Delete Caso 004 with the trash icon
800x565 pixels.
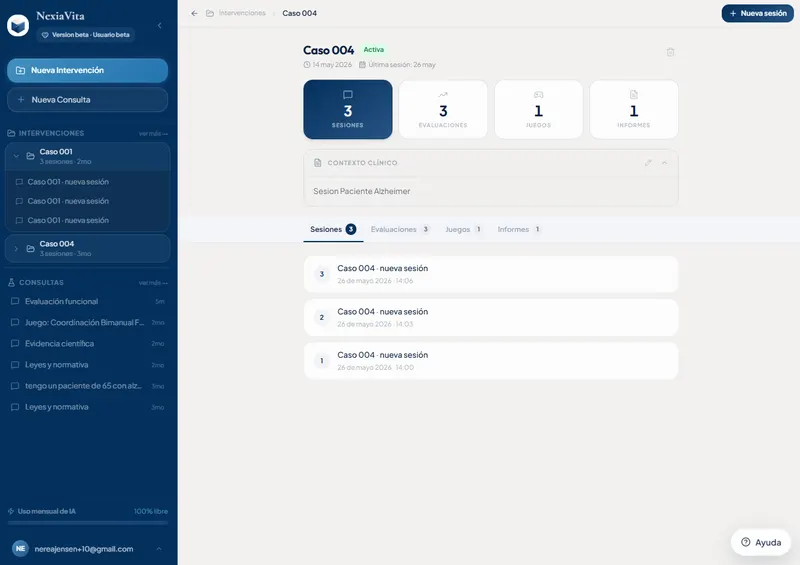pyautogui.click(x=670, y=52)
